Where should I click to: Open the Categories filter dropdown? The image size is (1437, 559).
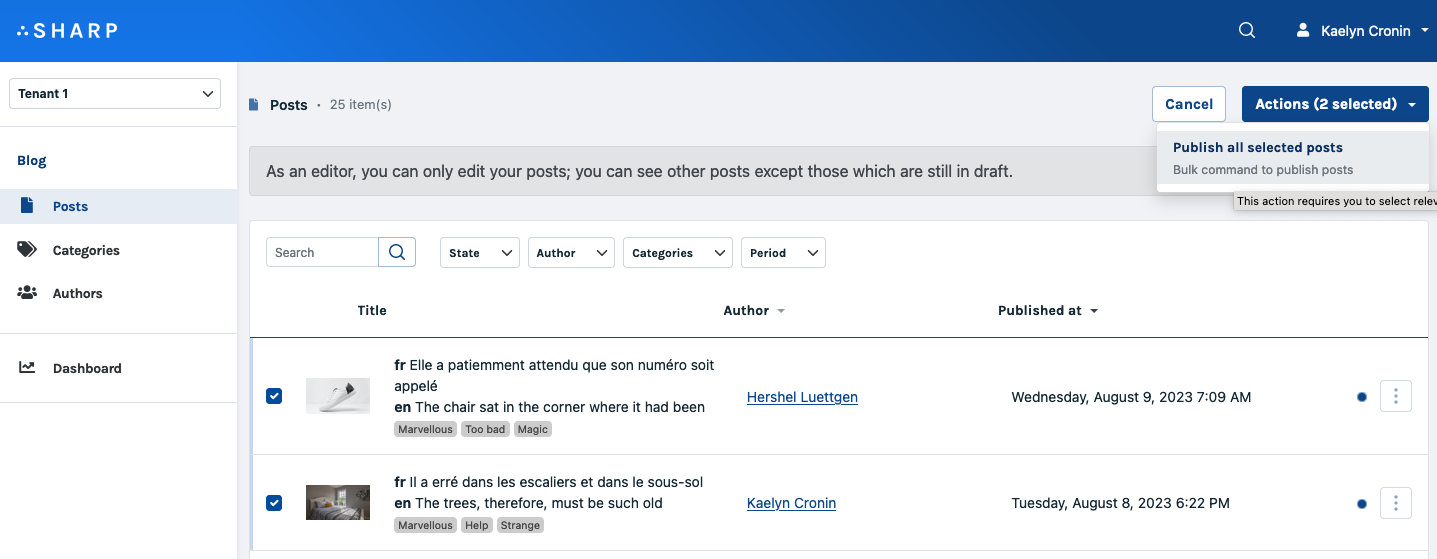coord(678,253)
